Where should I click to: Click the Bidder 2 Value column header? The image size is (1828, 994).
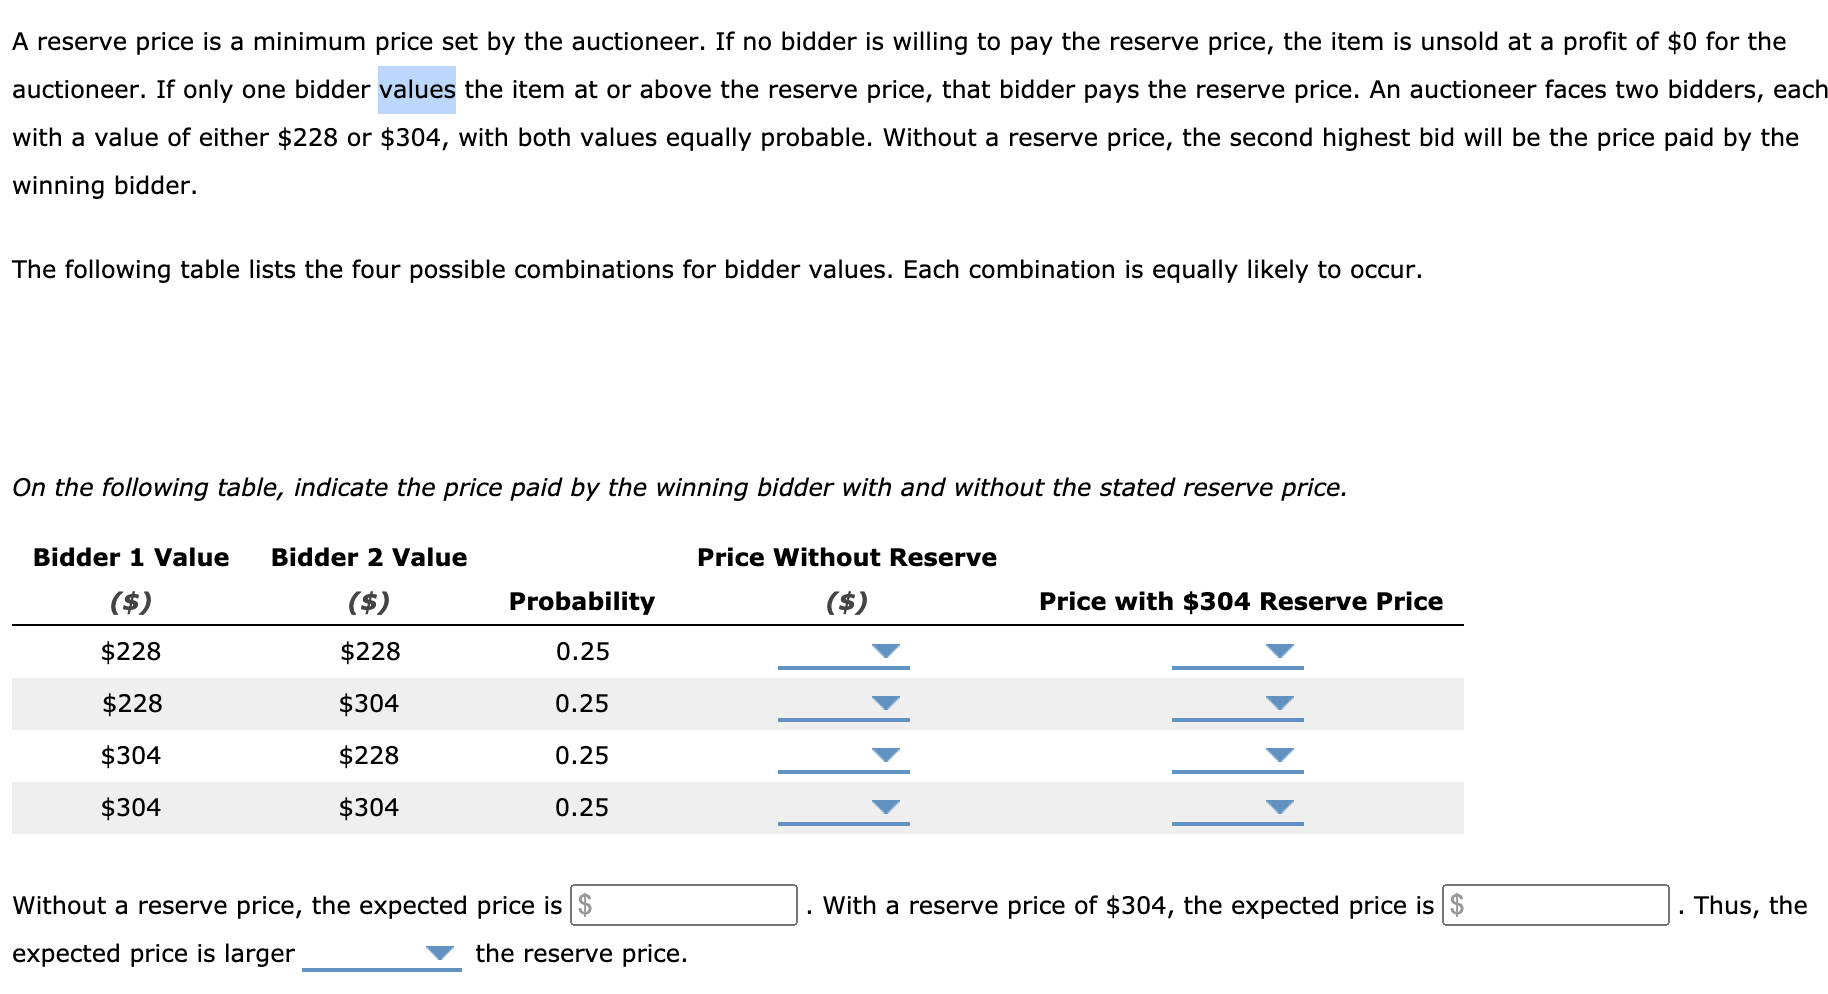click(369, 557)
